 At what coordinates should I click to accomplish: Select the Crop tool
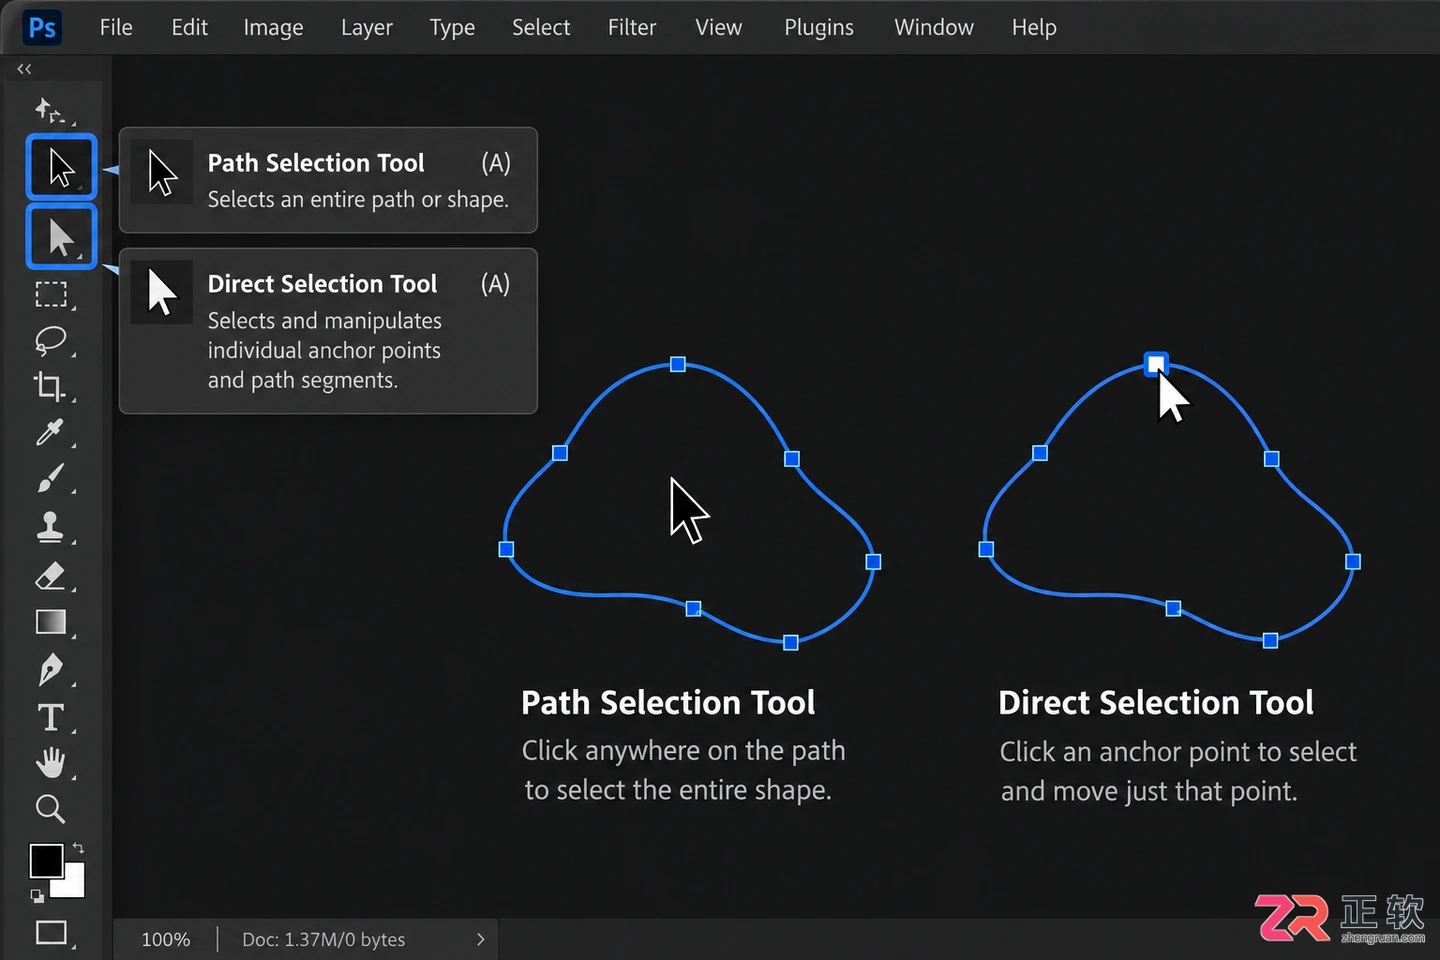coord(50,386)
